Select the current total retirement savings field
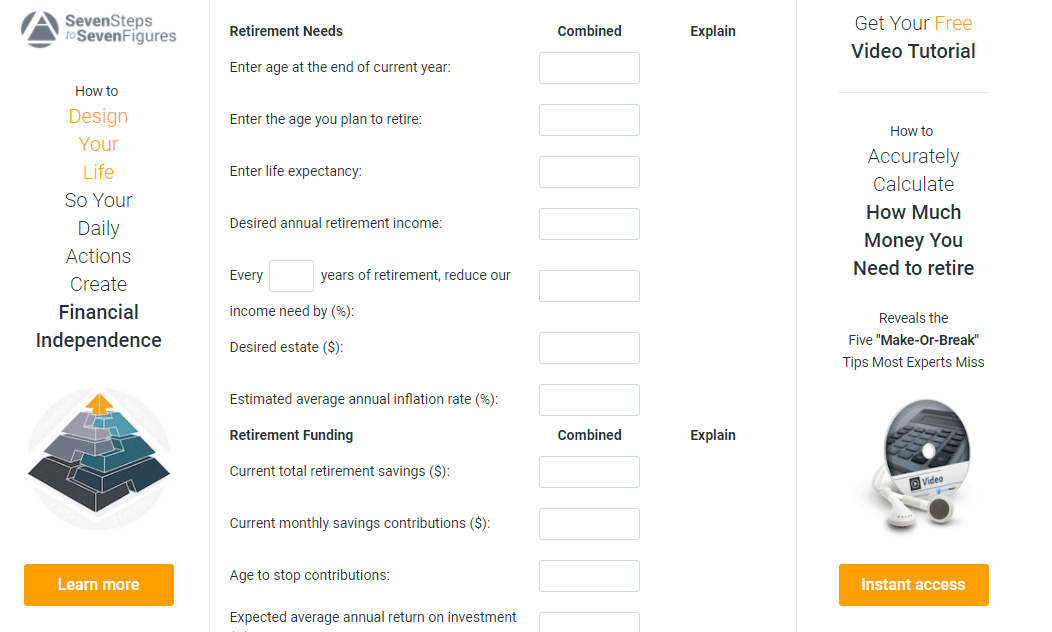1052x632 pixels. point(589,472)
